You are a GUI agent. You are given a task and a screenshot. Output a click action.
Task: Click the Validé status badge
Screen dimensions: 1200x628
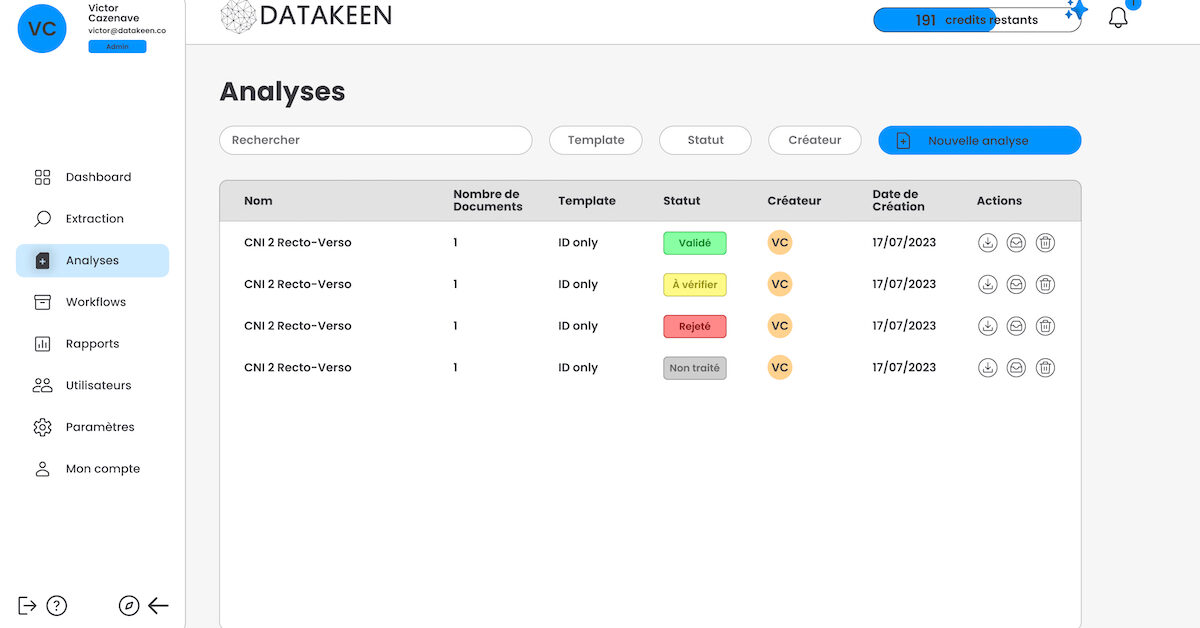[694, 242]
